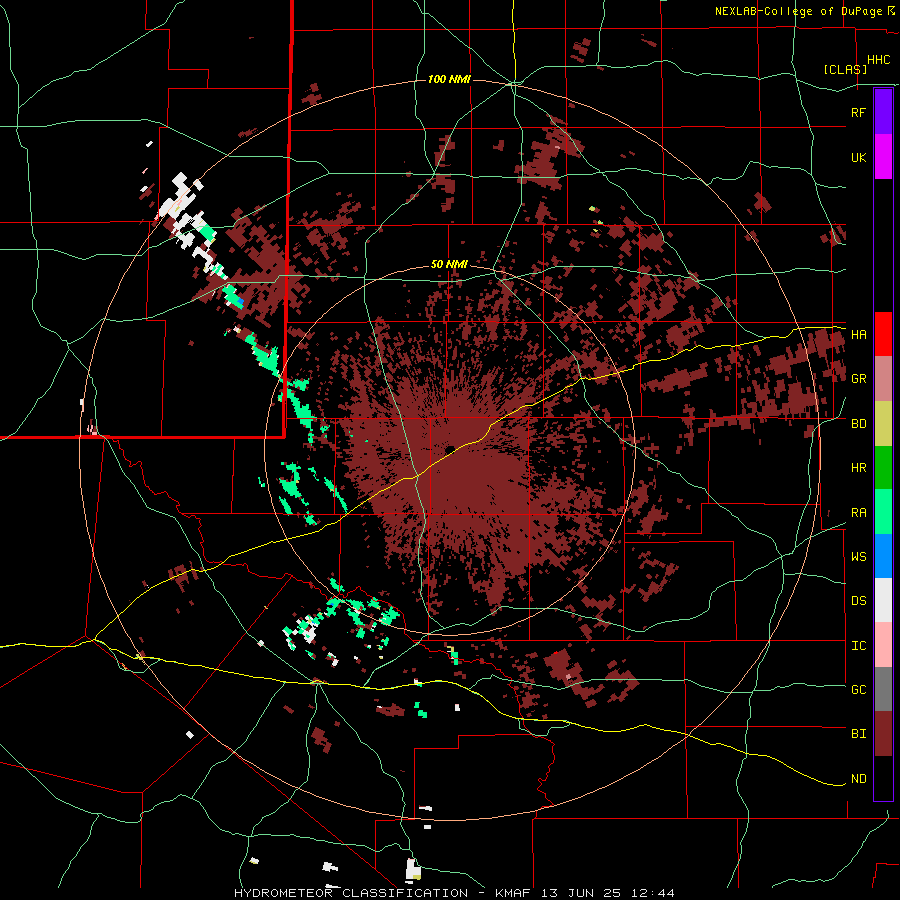Pick the dark green HR legend swatch
The height and width of the screenshot is (900, 900).
coord(883,468)
